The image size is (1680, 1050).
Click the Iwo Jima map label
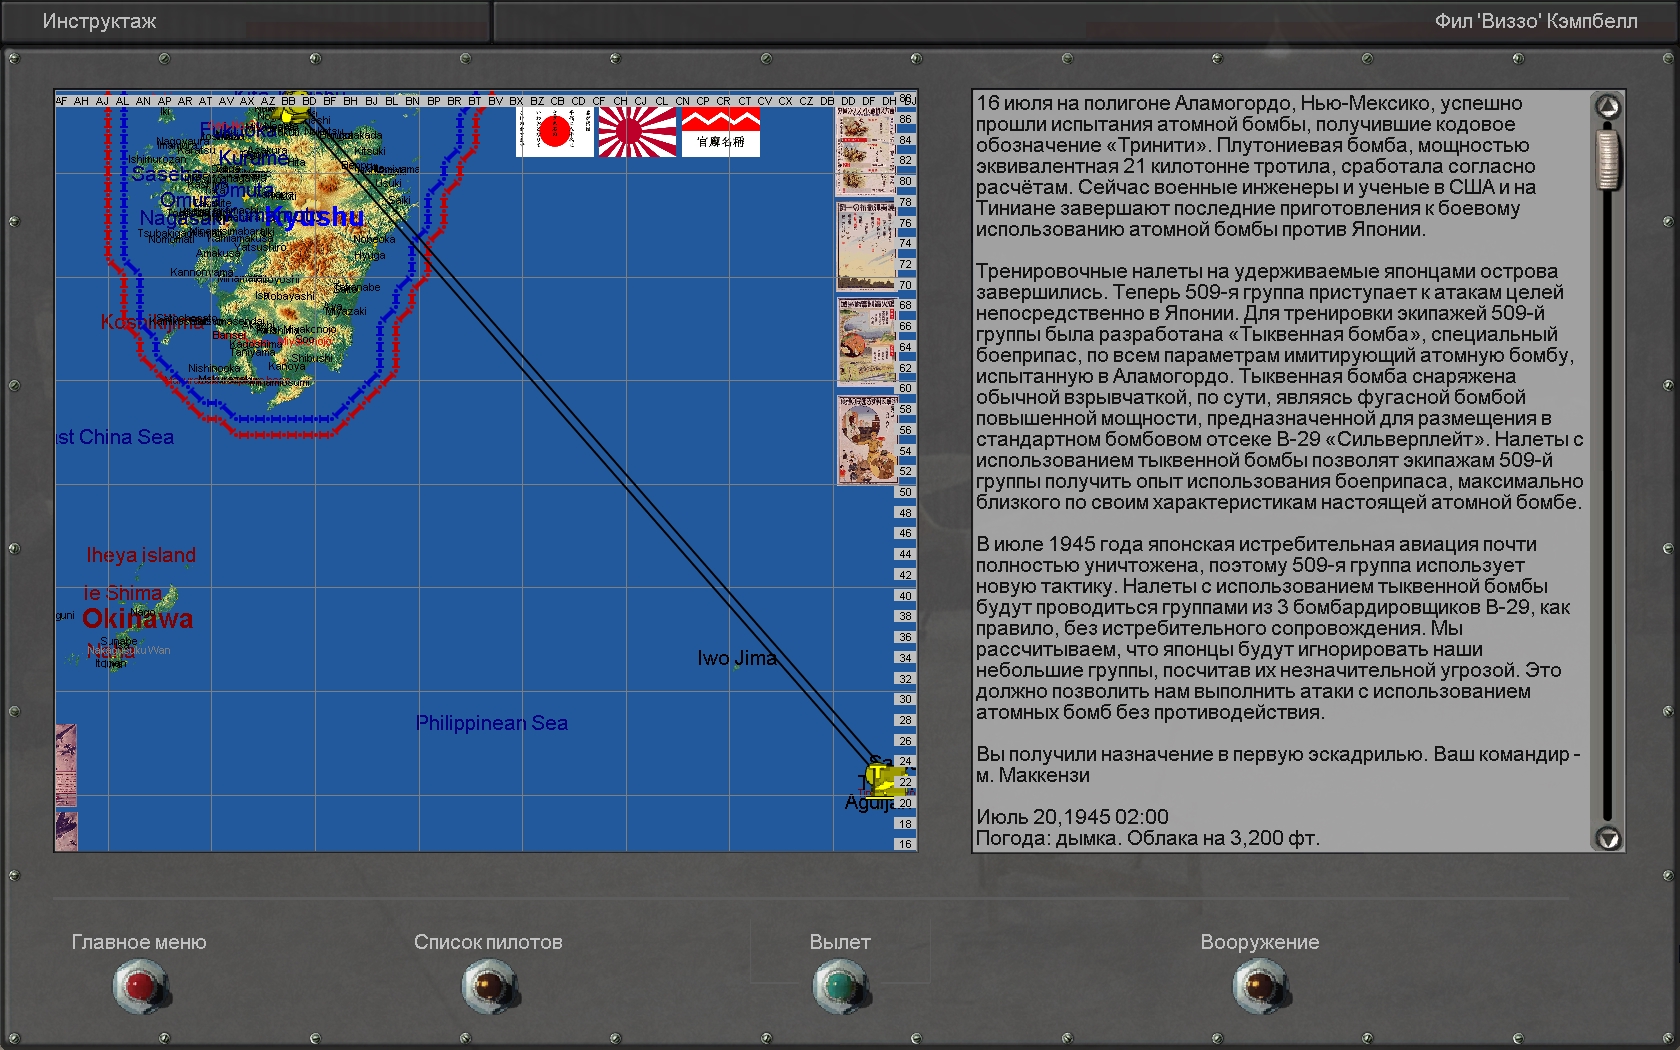737,658
